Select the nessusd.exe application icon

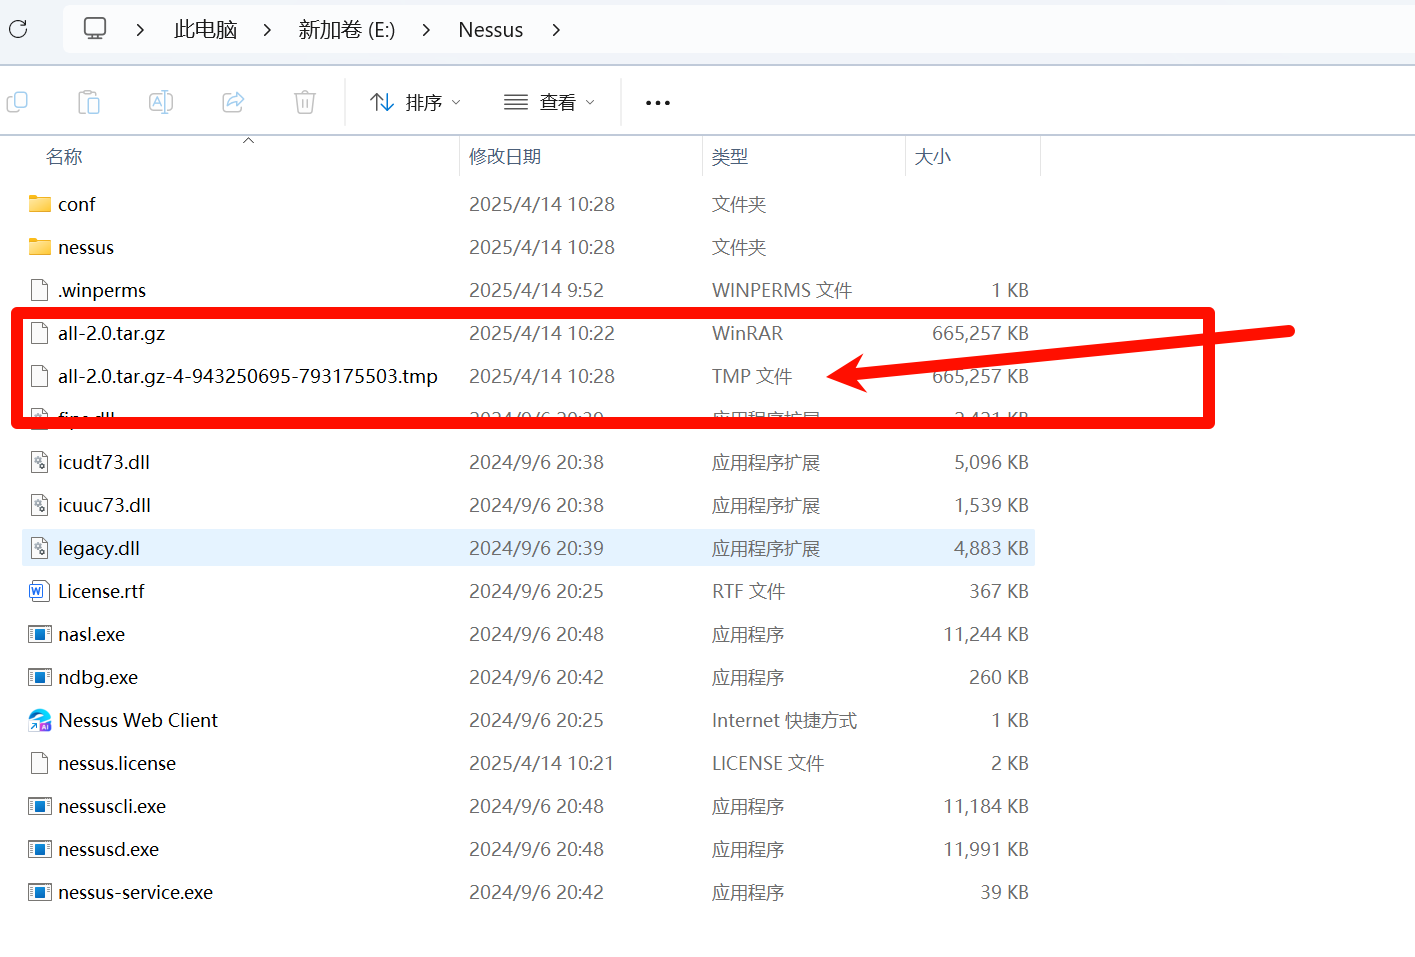(40, 849)
